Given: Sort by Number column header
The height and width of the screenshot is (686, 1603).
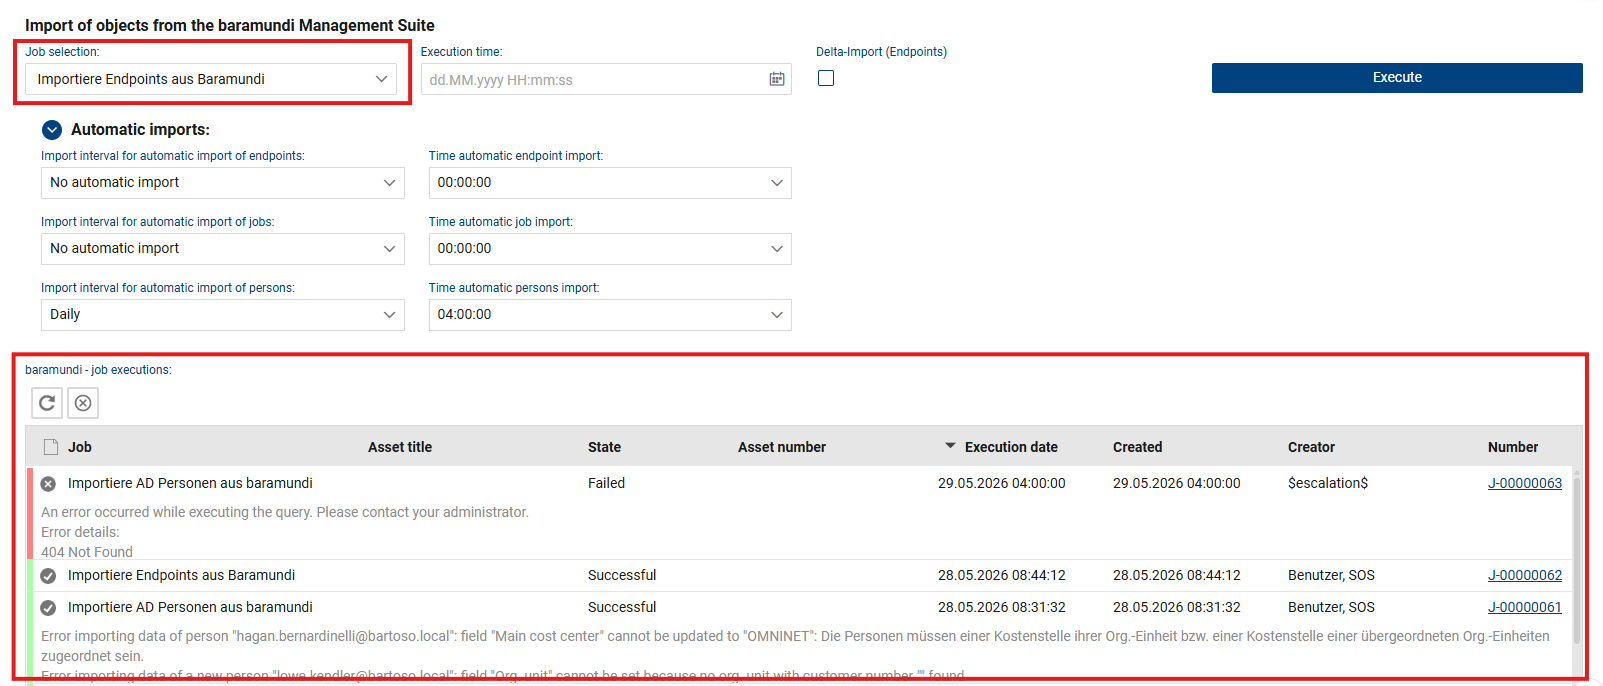Looking at the screenshot, I should 1513,447.
